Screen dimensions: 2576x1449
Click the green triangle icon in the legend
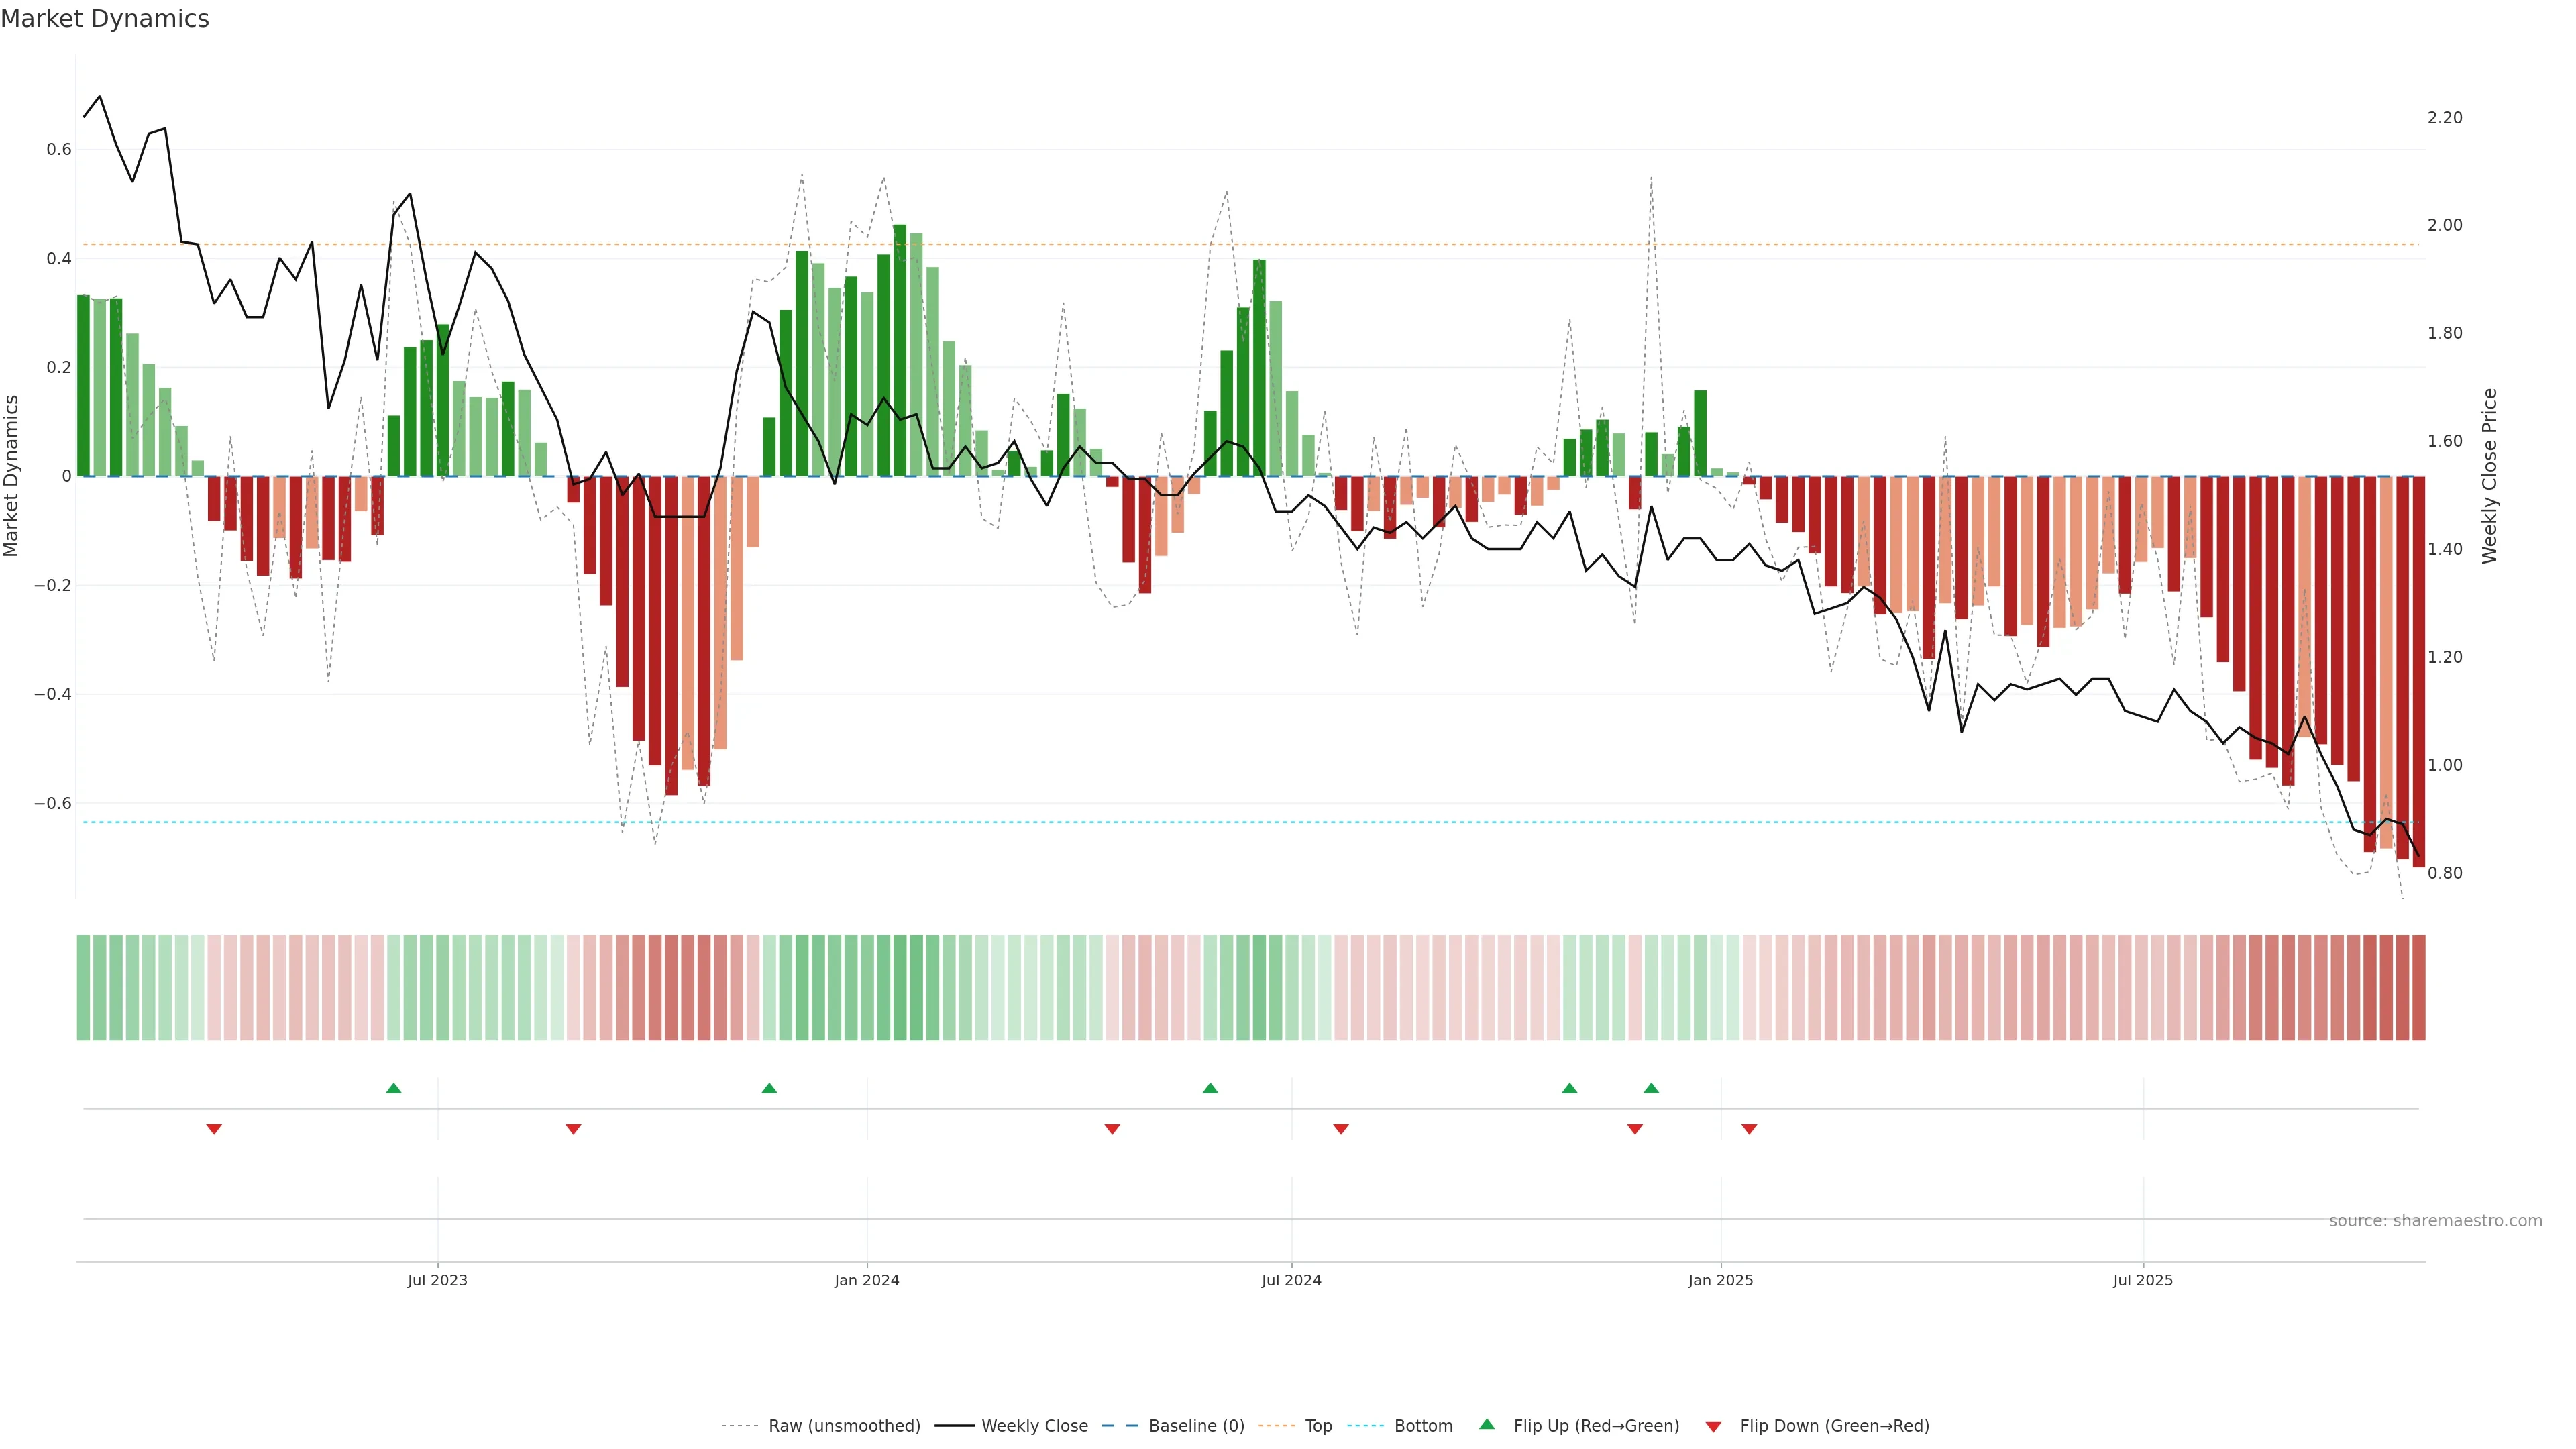click(x=1487, y=1424)
